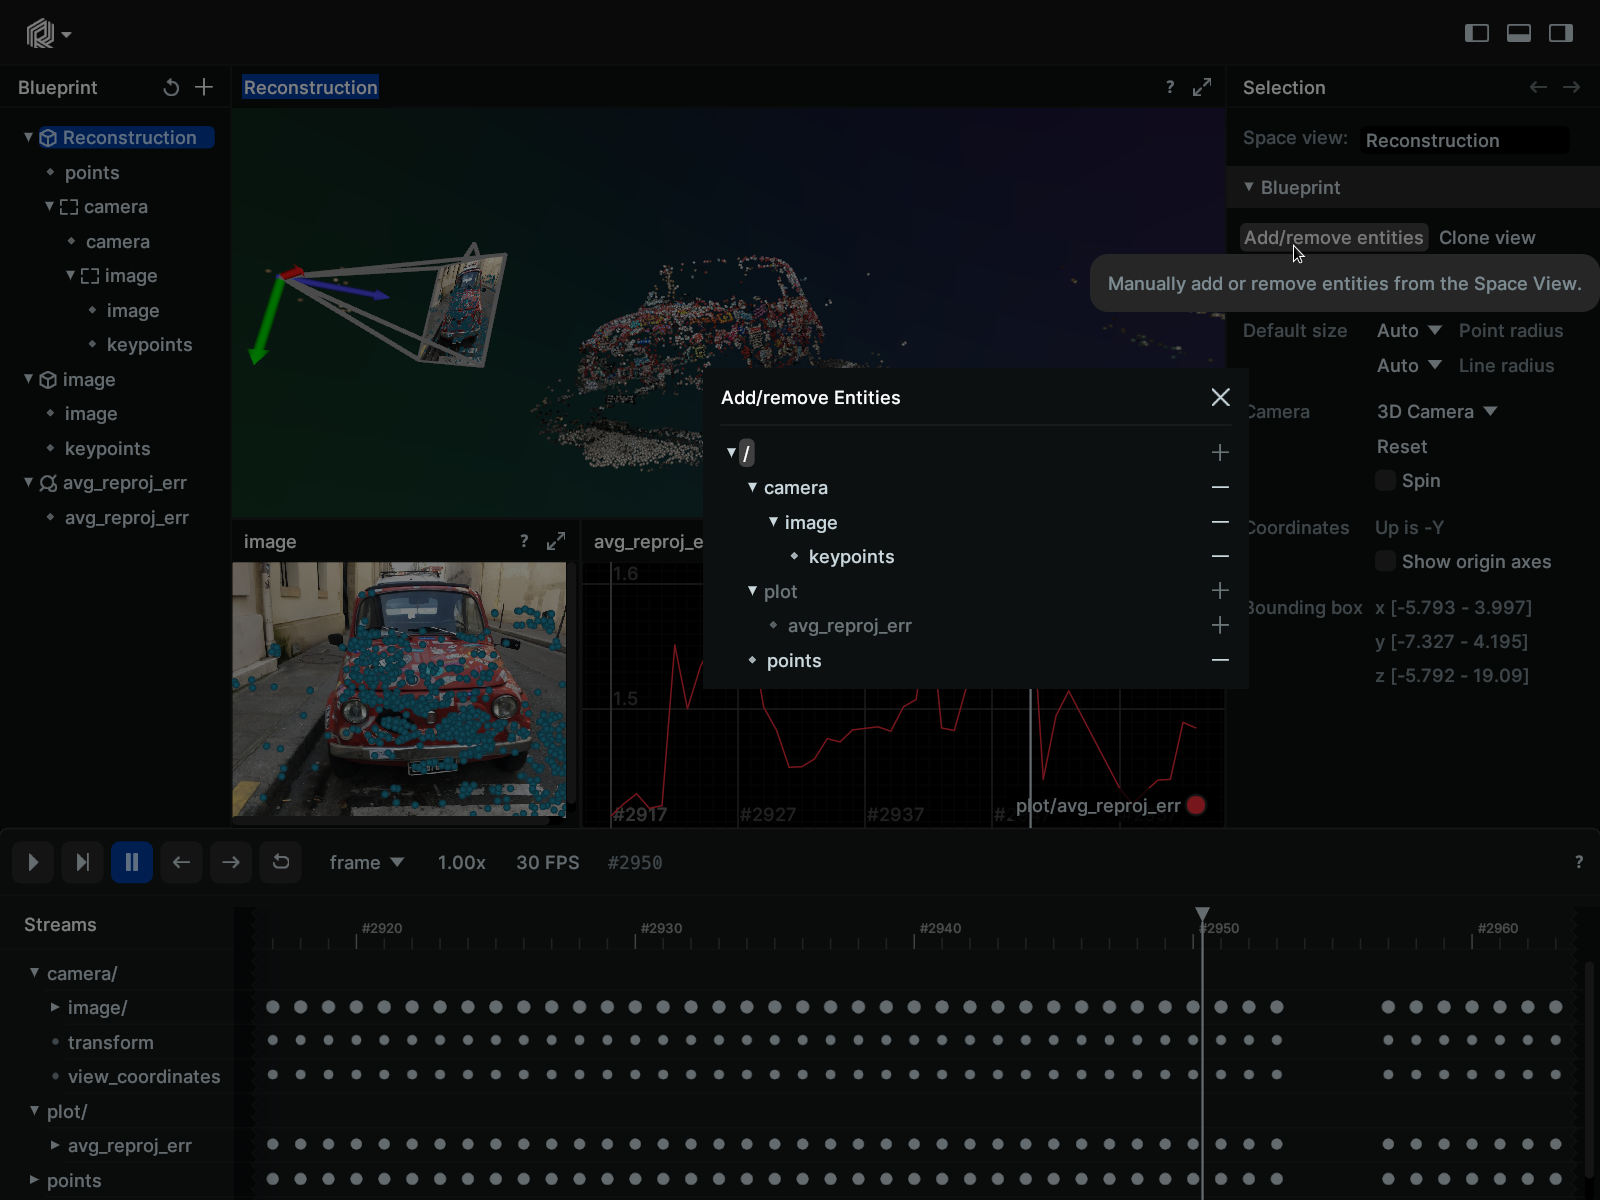The image size is (1600, 1200).
Task: Toggle the bottom timeline panel icon
Action: [x=1519, y=33]
